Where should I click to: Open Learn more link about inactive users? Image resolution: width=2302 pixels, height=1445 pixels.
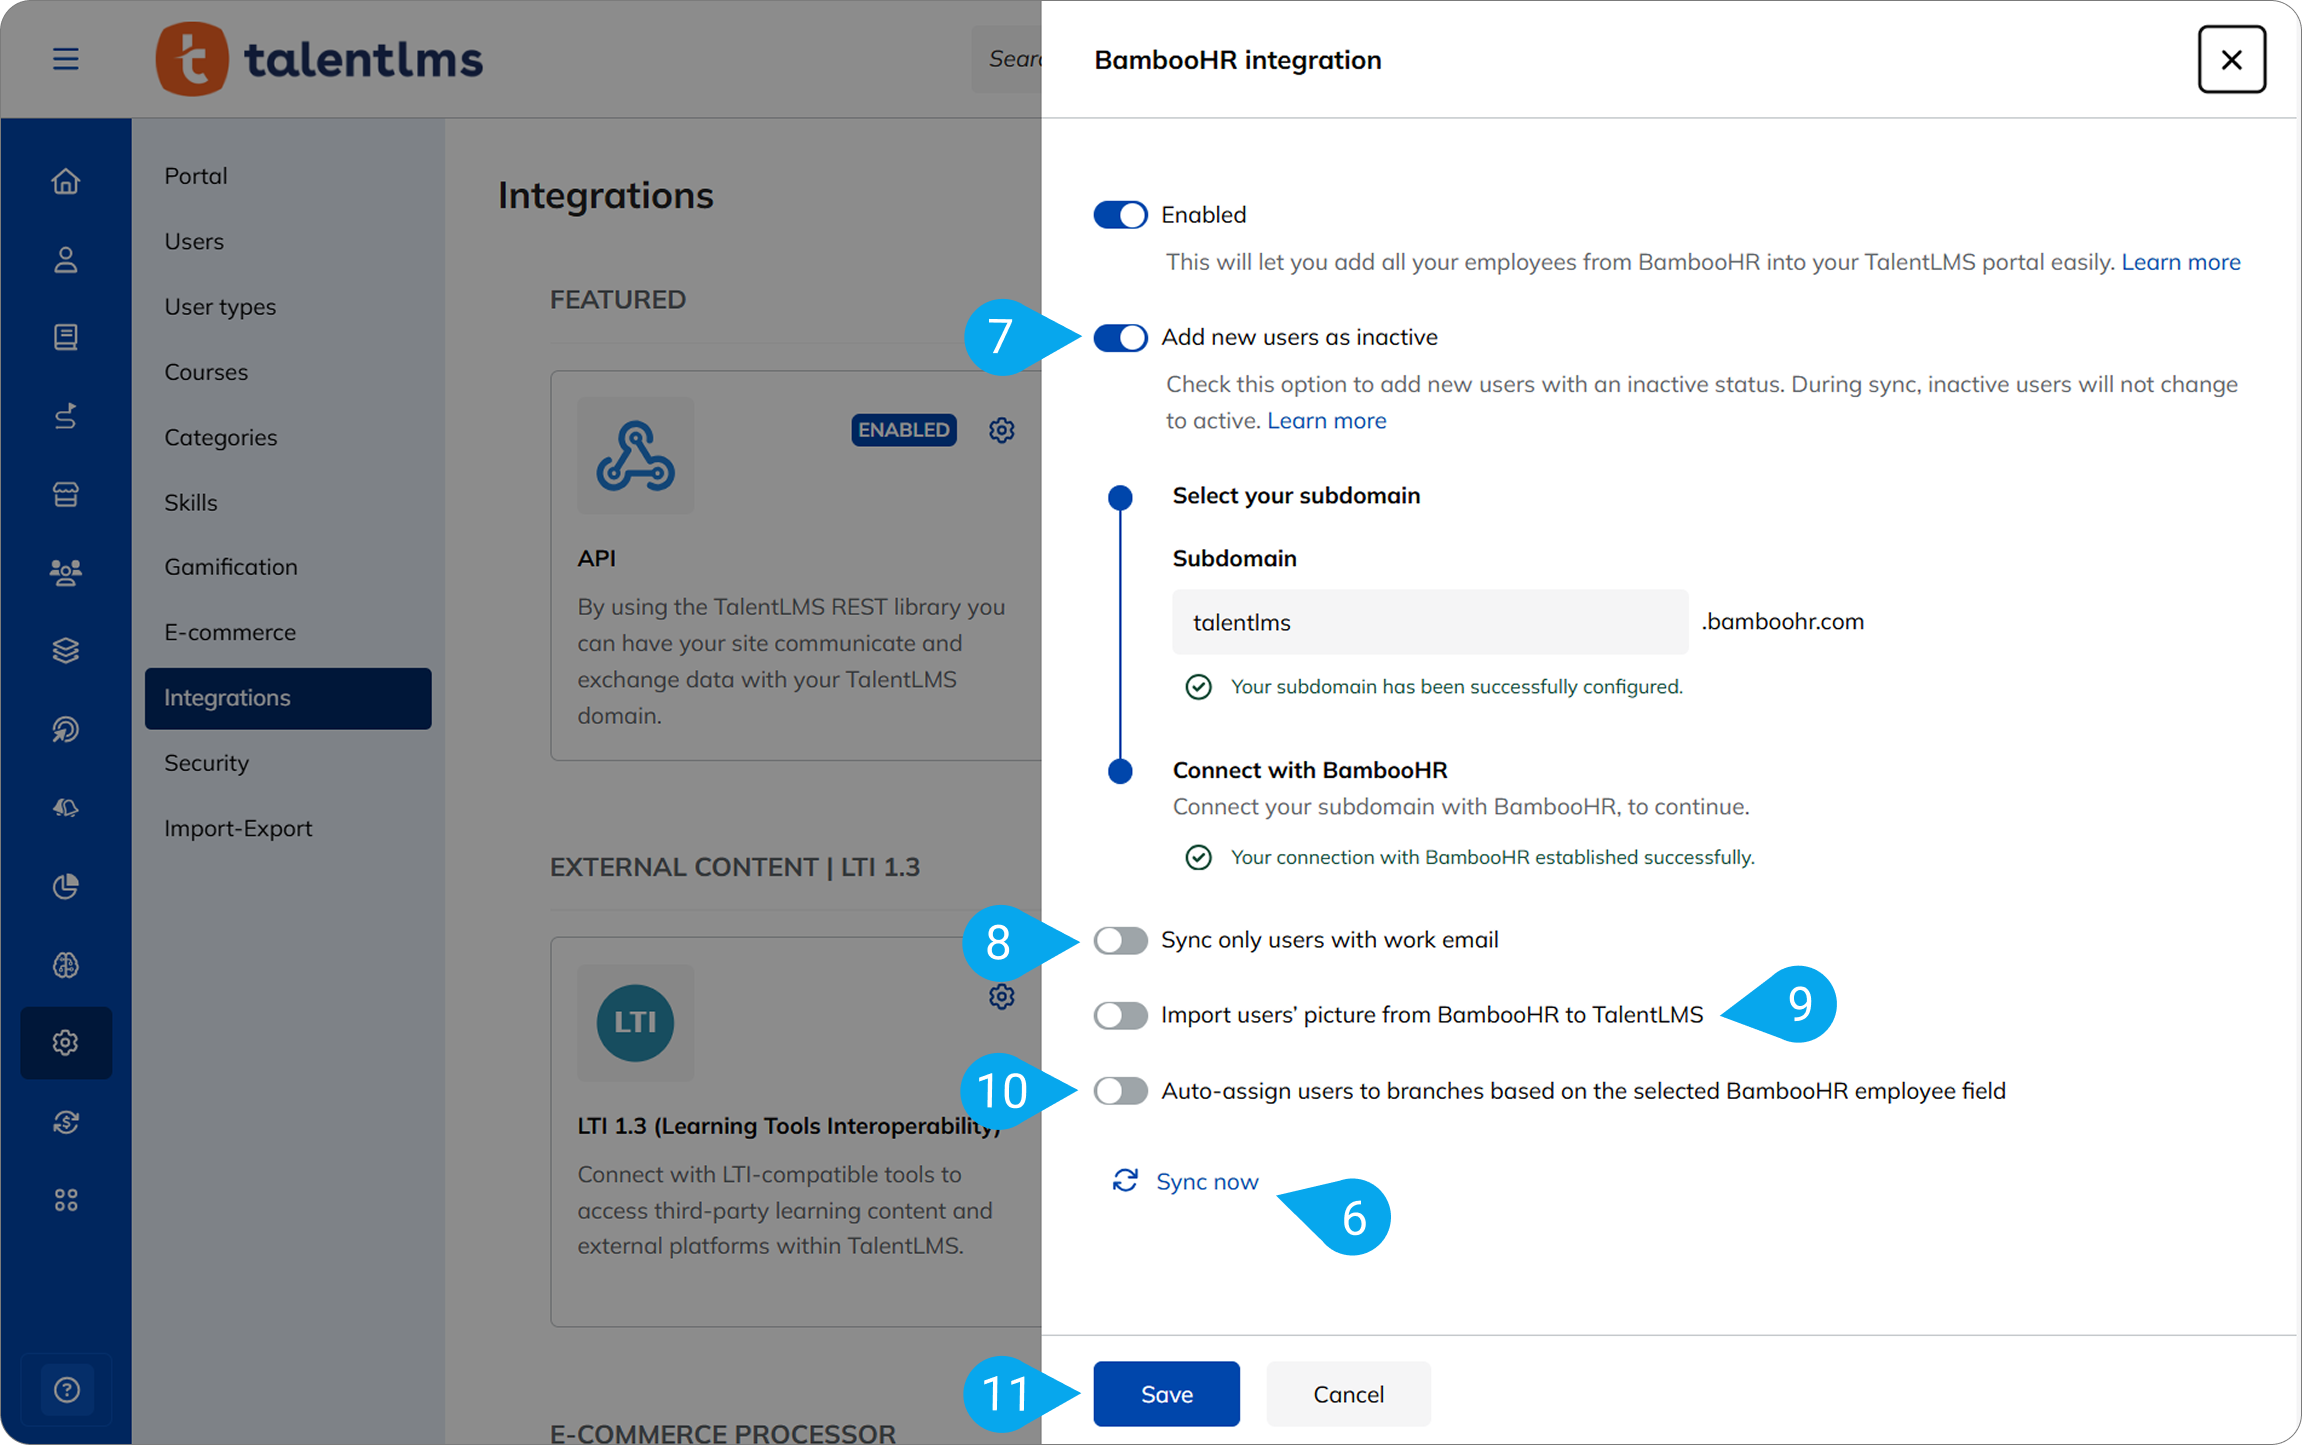click(x=1326, y=421)
